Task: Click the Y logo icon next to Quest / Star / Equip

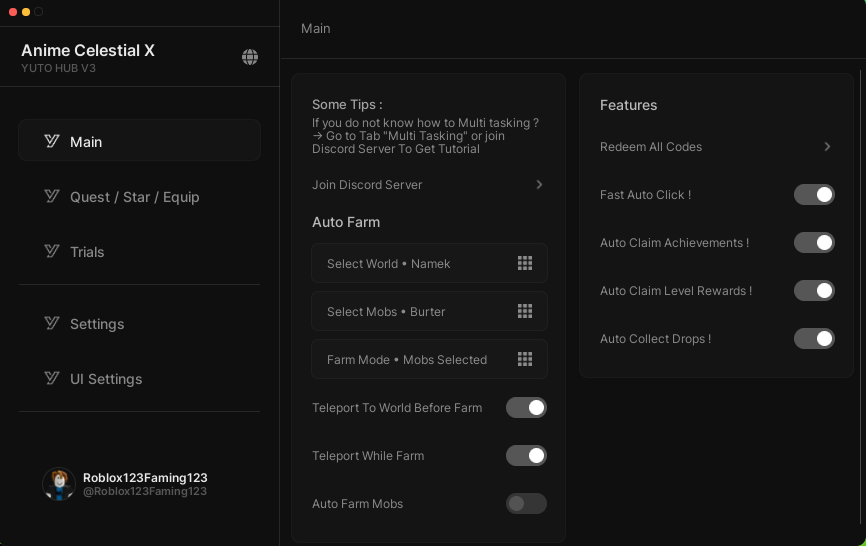Action: click(52, 197)
